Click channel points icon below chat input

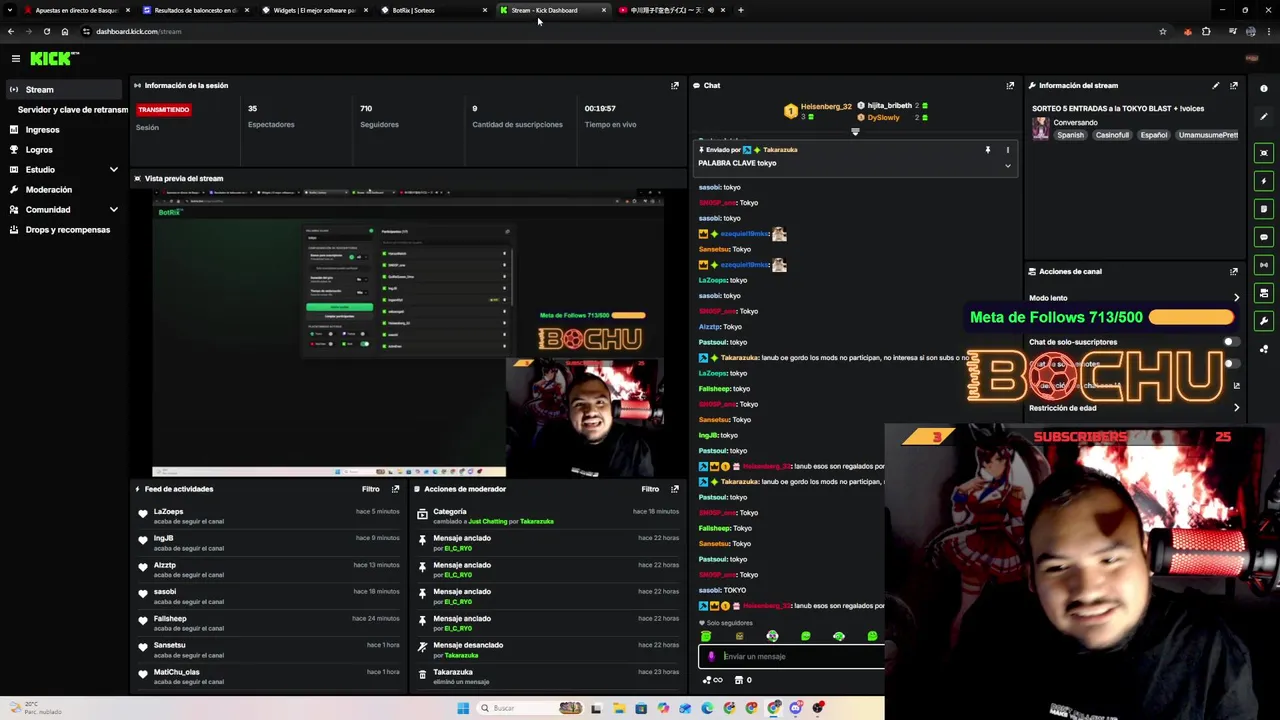(712, 680)
